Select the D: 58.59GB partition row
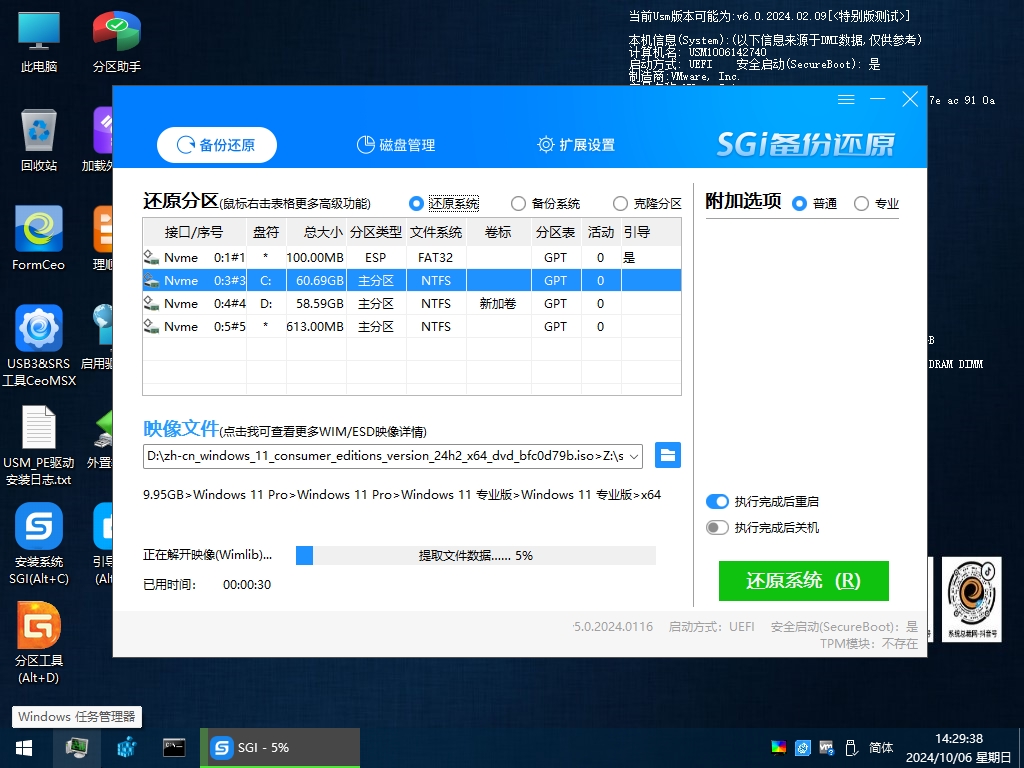This screenshot has height=768, width=1024. point(412,303)
